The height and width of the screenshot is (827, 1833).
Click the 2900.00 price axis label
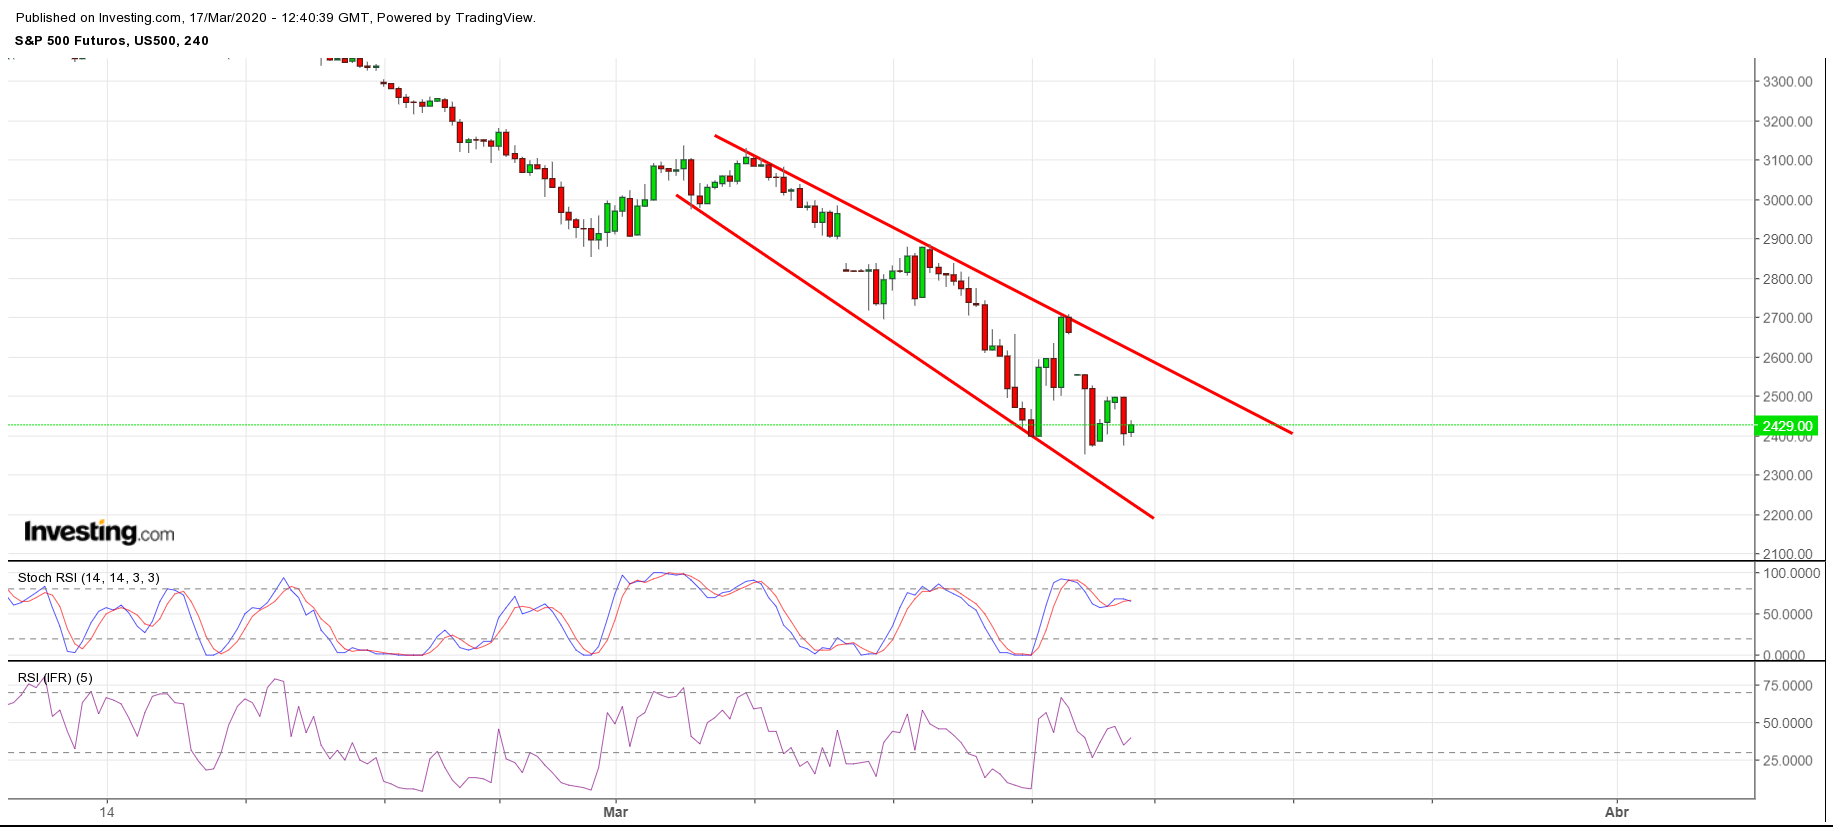pyautogui.click(x=1787, y=239)
